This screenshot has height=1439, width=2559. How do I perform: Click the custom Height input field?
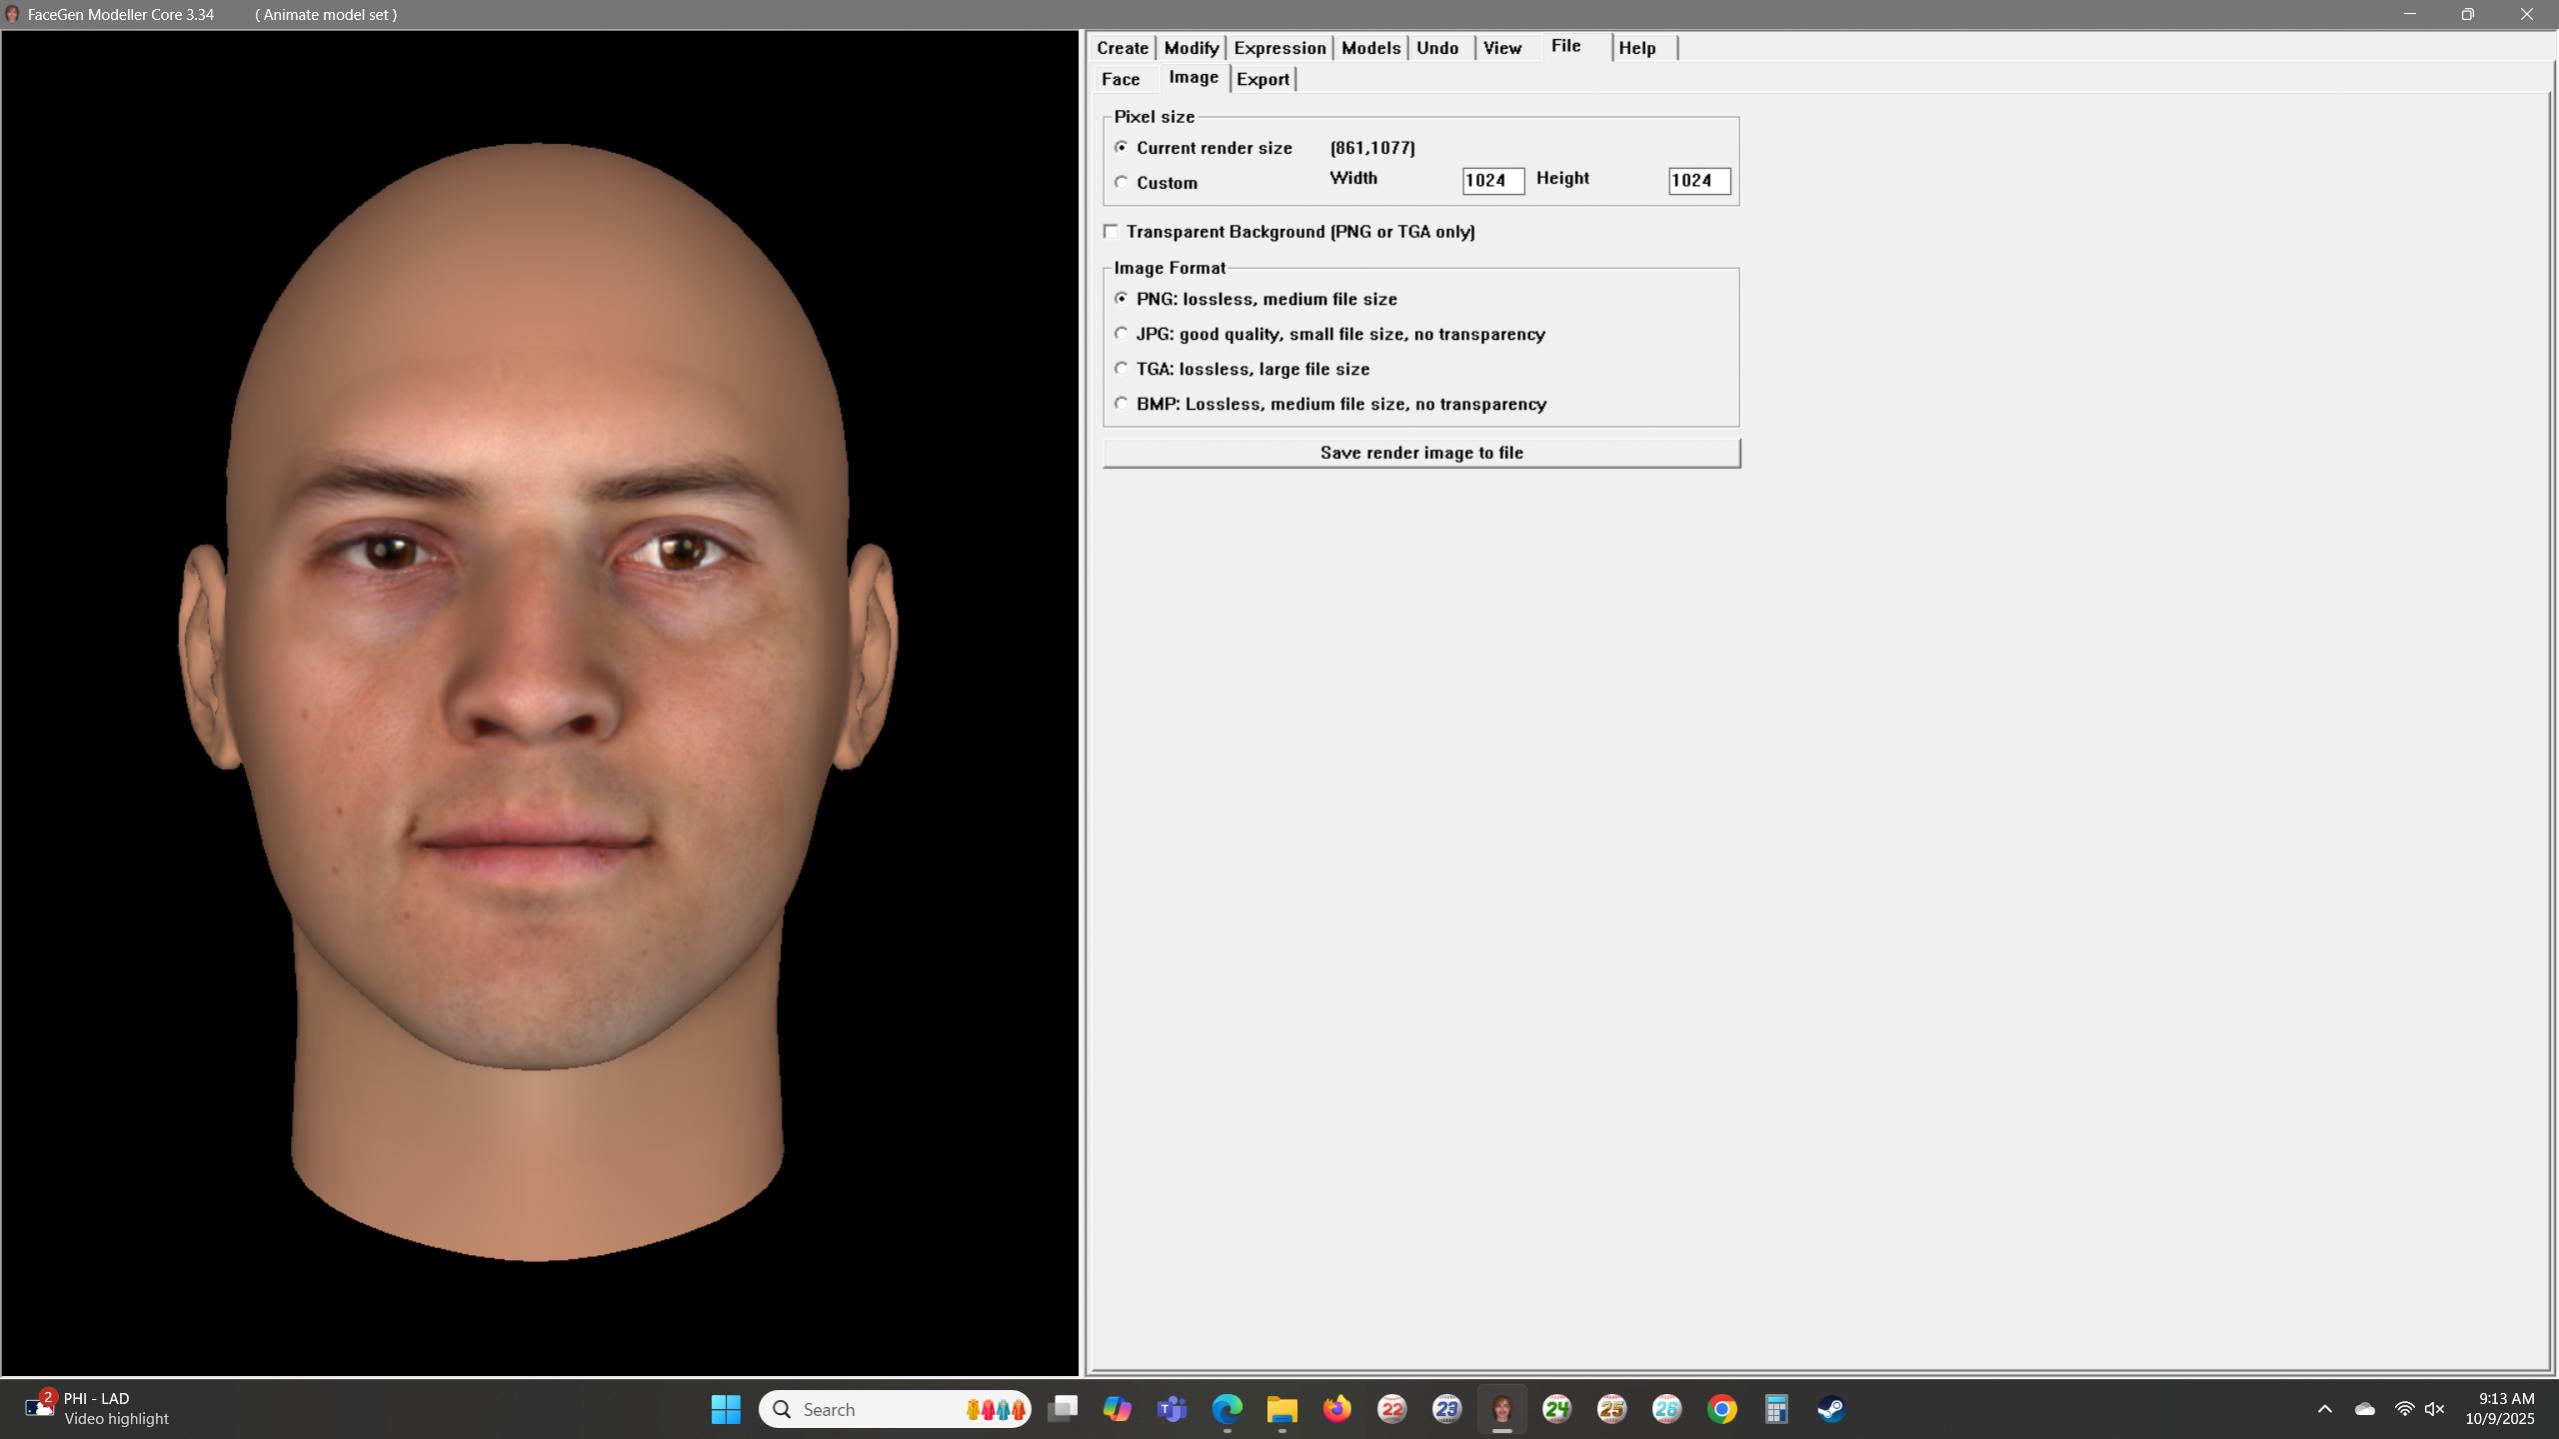tap(1698, 181)
